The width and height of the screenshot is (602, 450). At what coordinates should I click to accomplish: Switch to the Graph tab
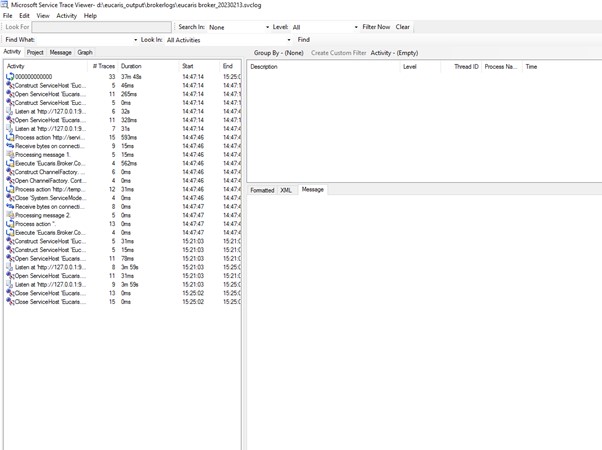(x=85, y=52)
